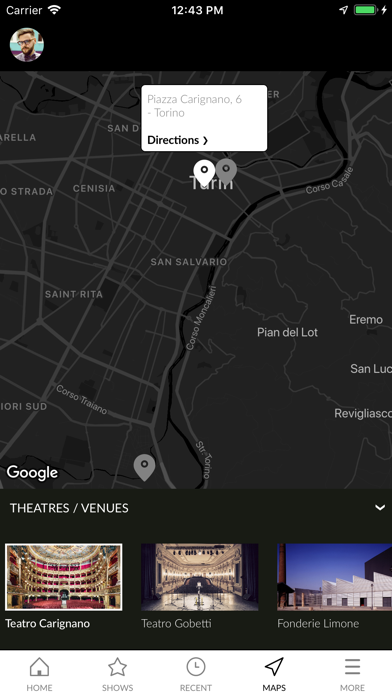392x696 pixels.
Task: Open Directions in the address popup
Action: coord(177,140)
